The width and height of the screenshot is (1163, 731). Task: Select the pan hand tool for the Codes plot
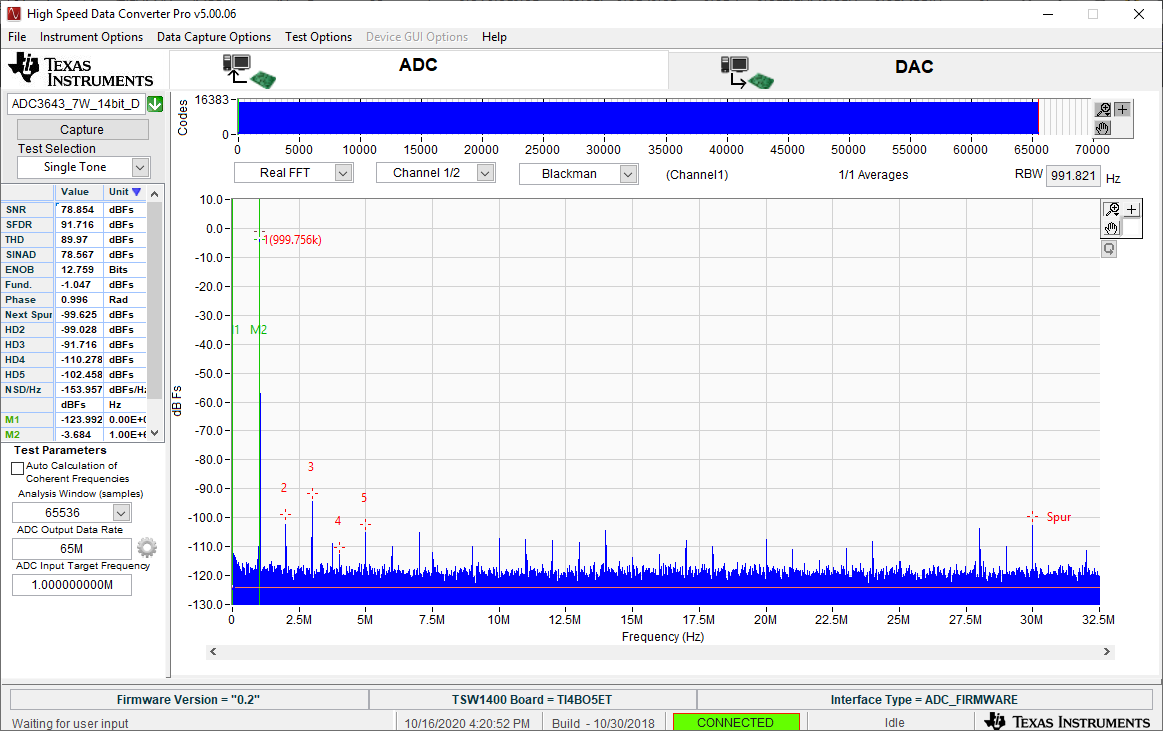click(x=1104, y=128)
